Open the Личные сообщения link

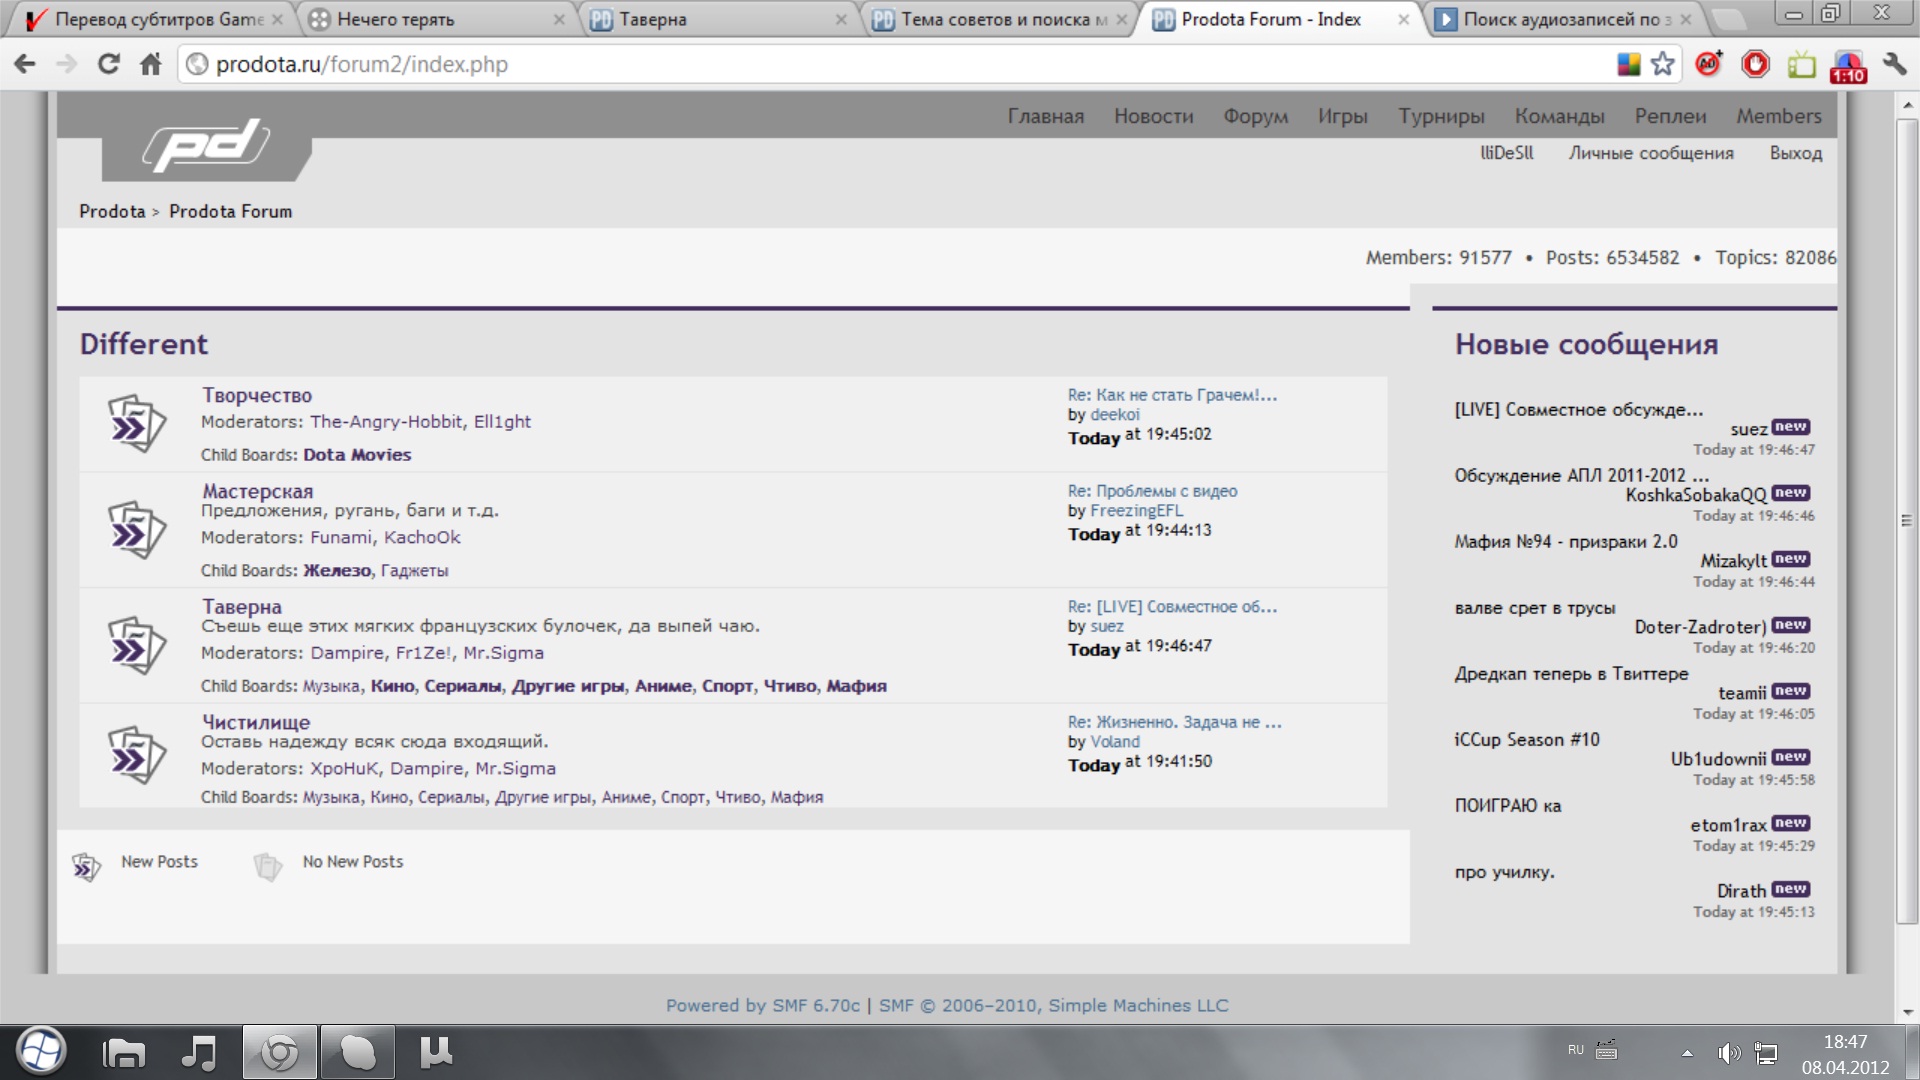tap(1650, 153)
